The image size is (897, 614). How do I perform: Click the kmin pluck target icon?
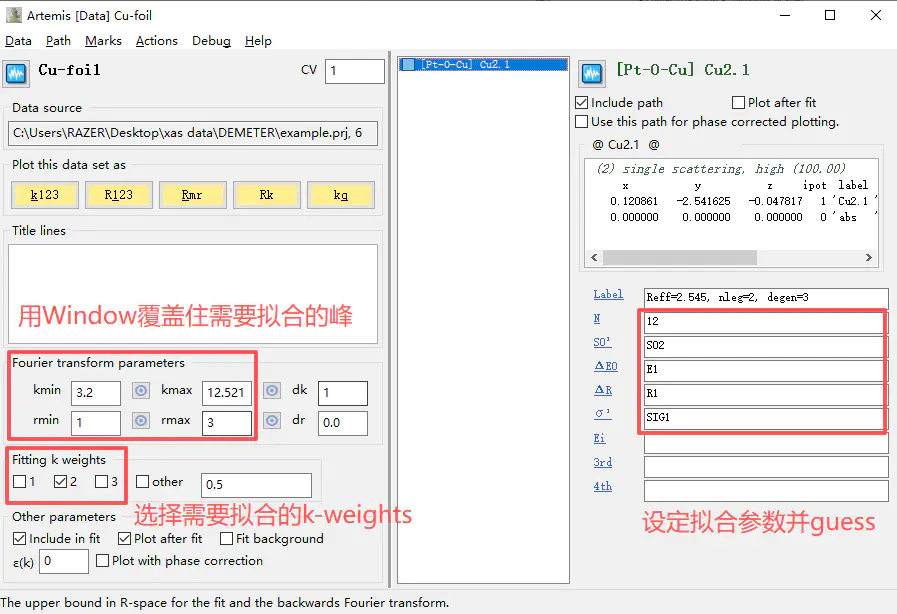click(x=141, y=391)
